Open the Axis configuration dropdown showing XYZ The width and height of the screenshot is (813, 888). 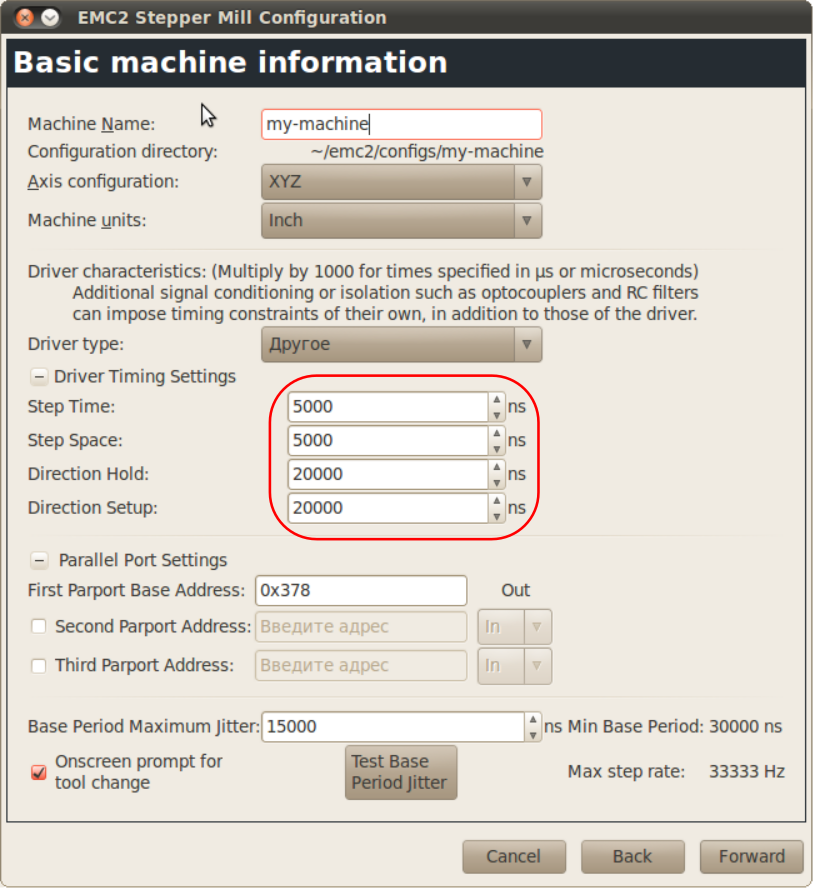[x=401, y=182]
